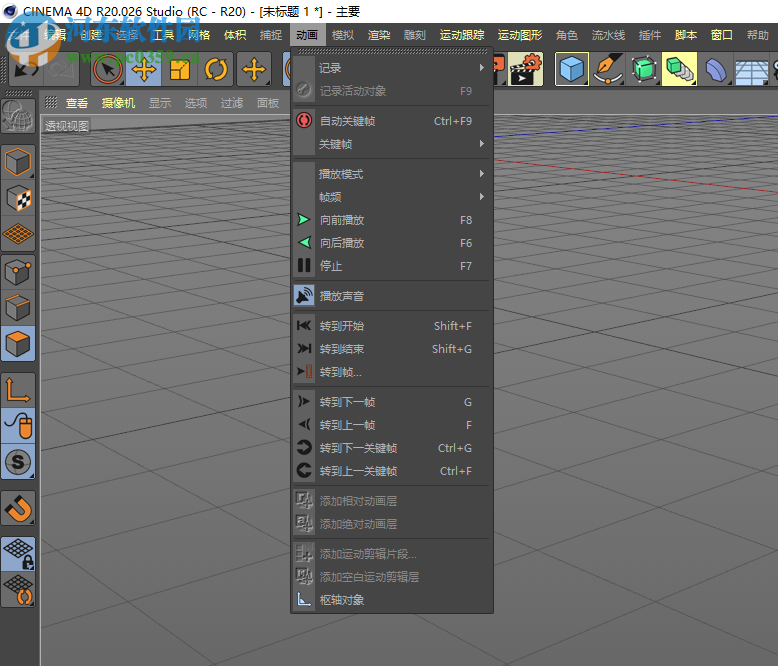
Task: Choose 向后播放 play backward
Action: coord(391,243)
